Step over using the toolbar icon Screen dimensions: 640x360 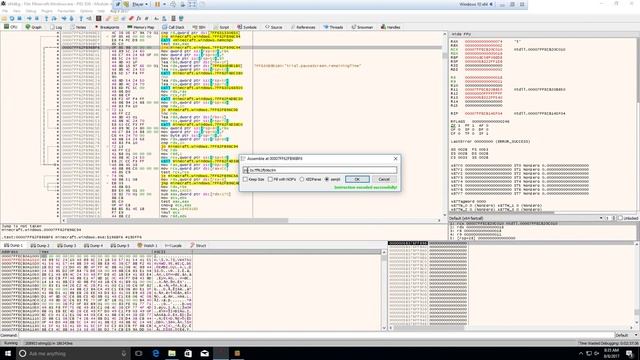point(54,18)
